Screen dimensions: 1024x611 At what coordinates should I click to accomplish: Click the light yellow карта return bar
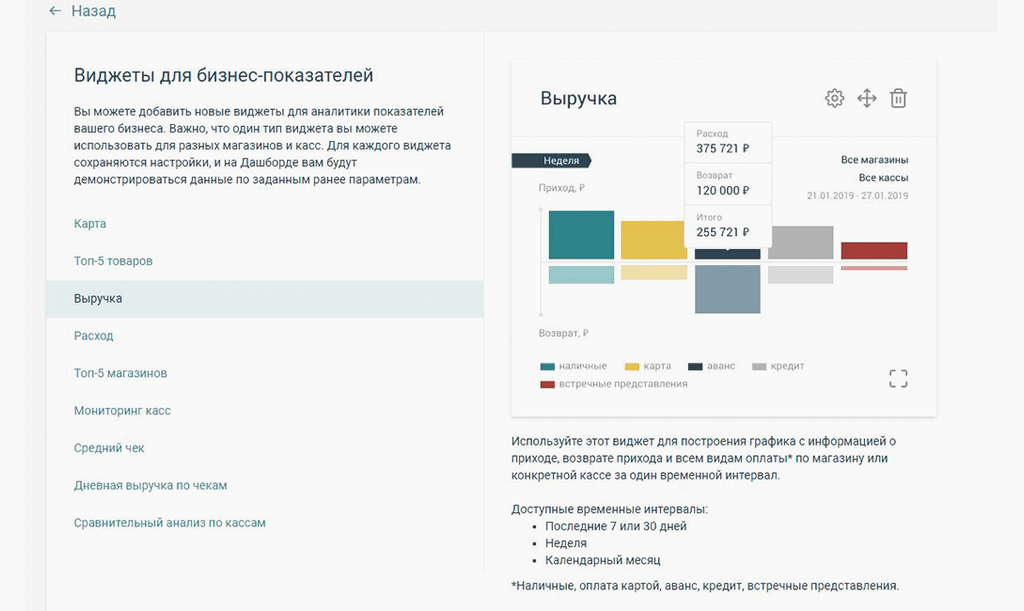point(654,272)
